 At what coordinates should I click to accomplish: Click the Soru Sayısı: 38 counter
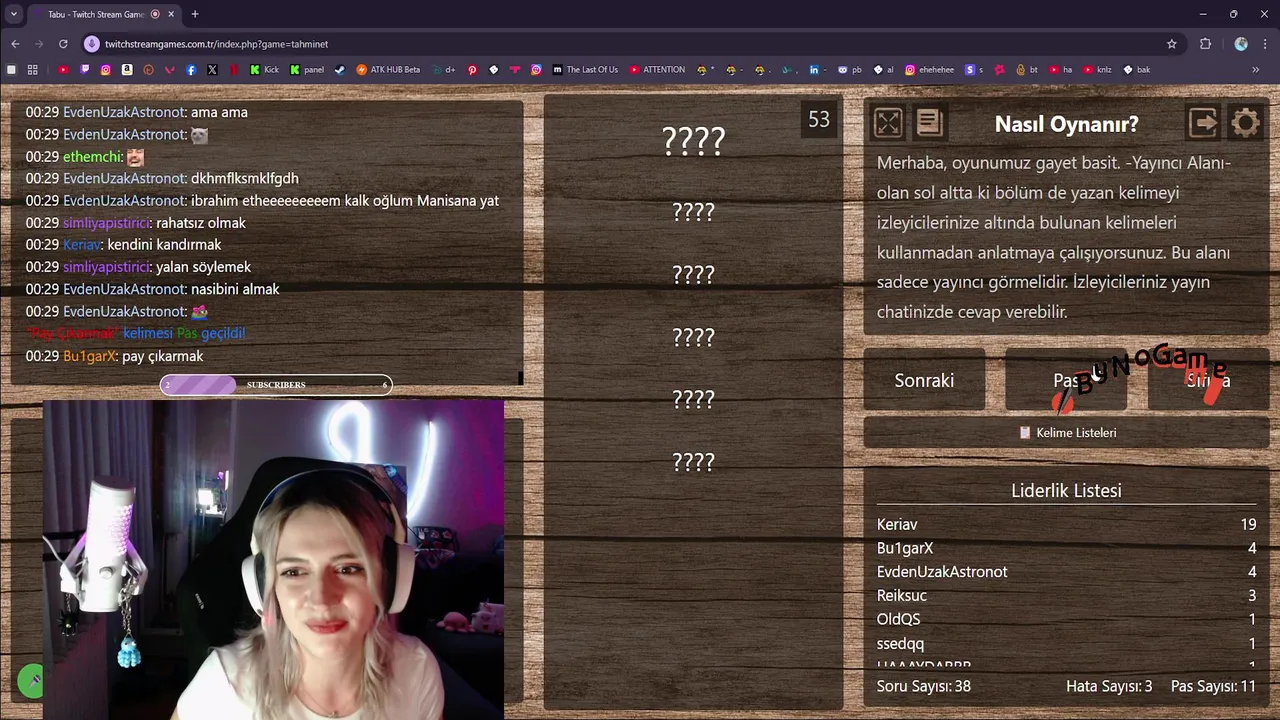(924, 686)
